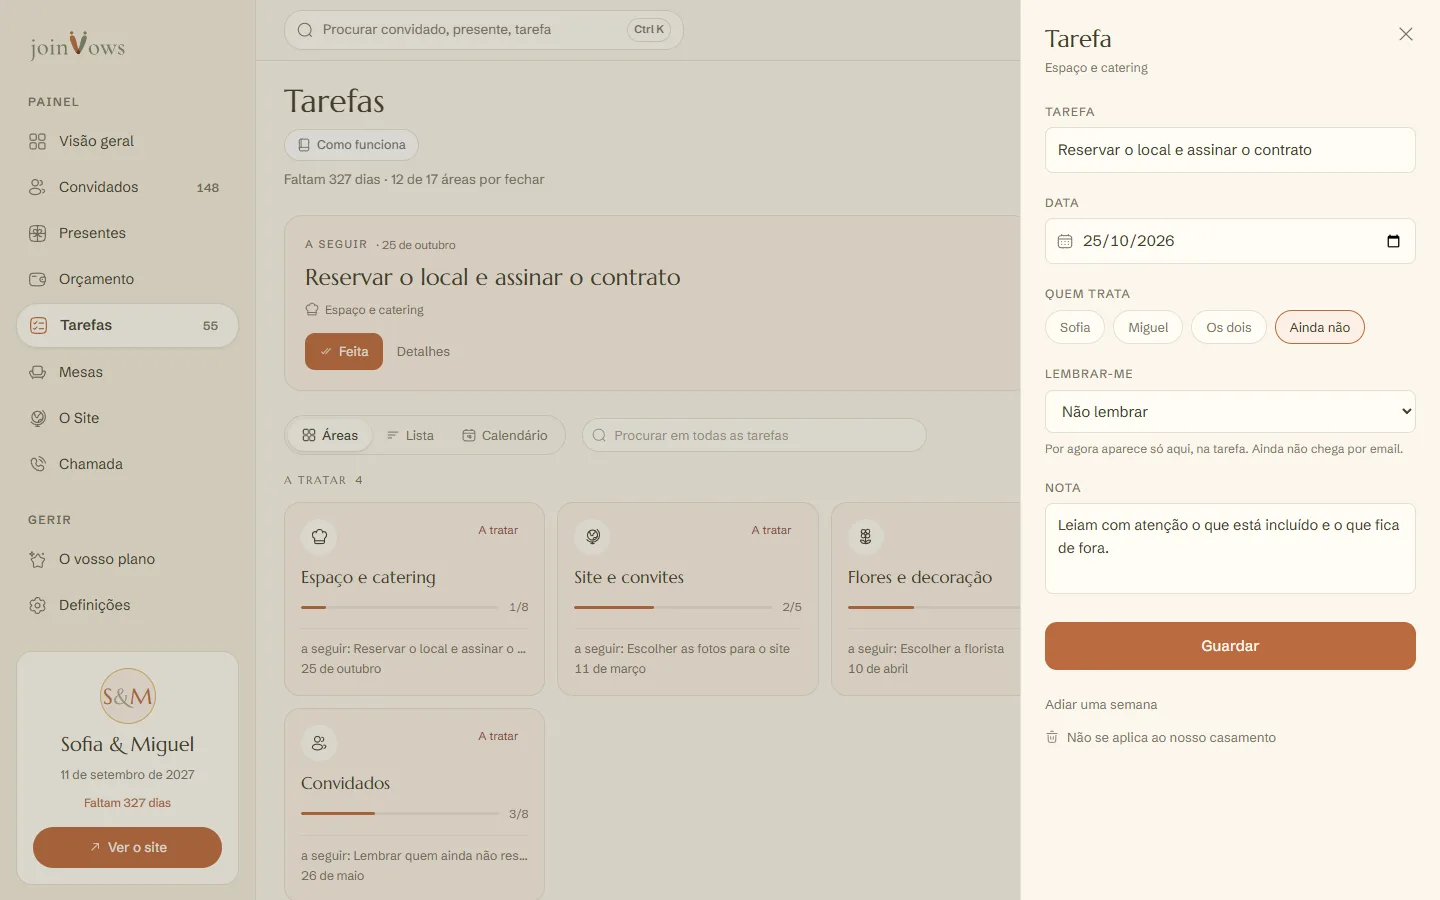Click the search magnifier icon in top bar
This screenshot has width=1440, height=900.
point(305,30)
